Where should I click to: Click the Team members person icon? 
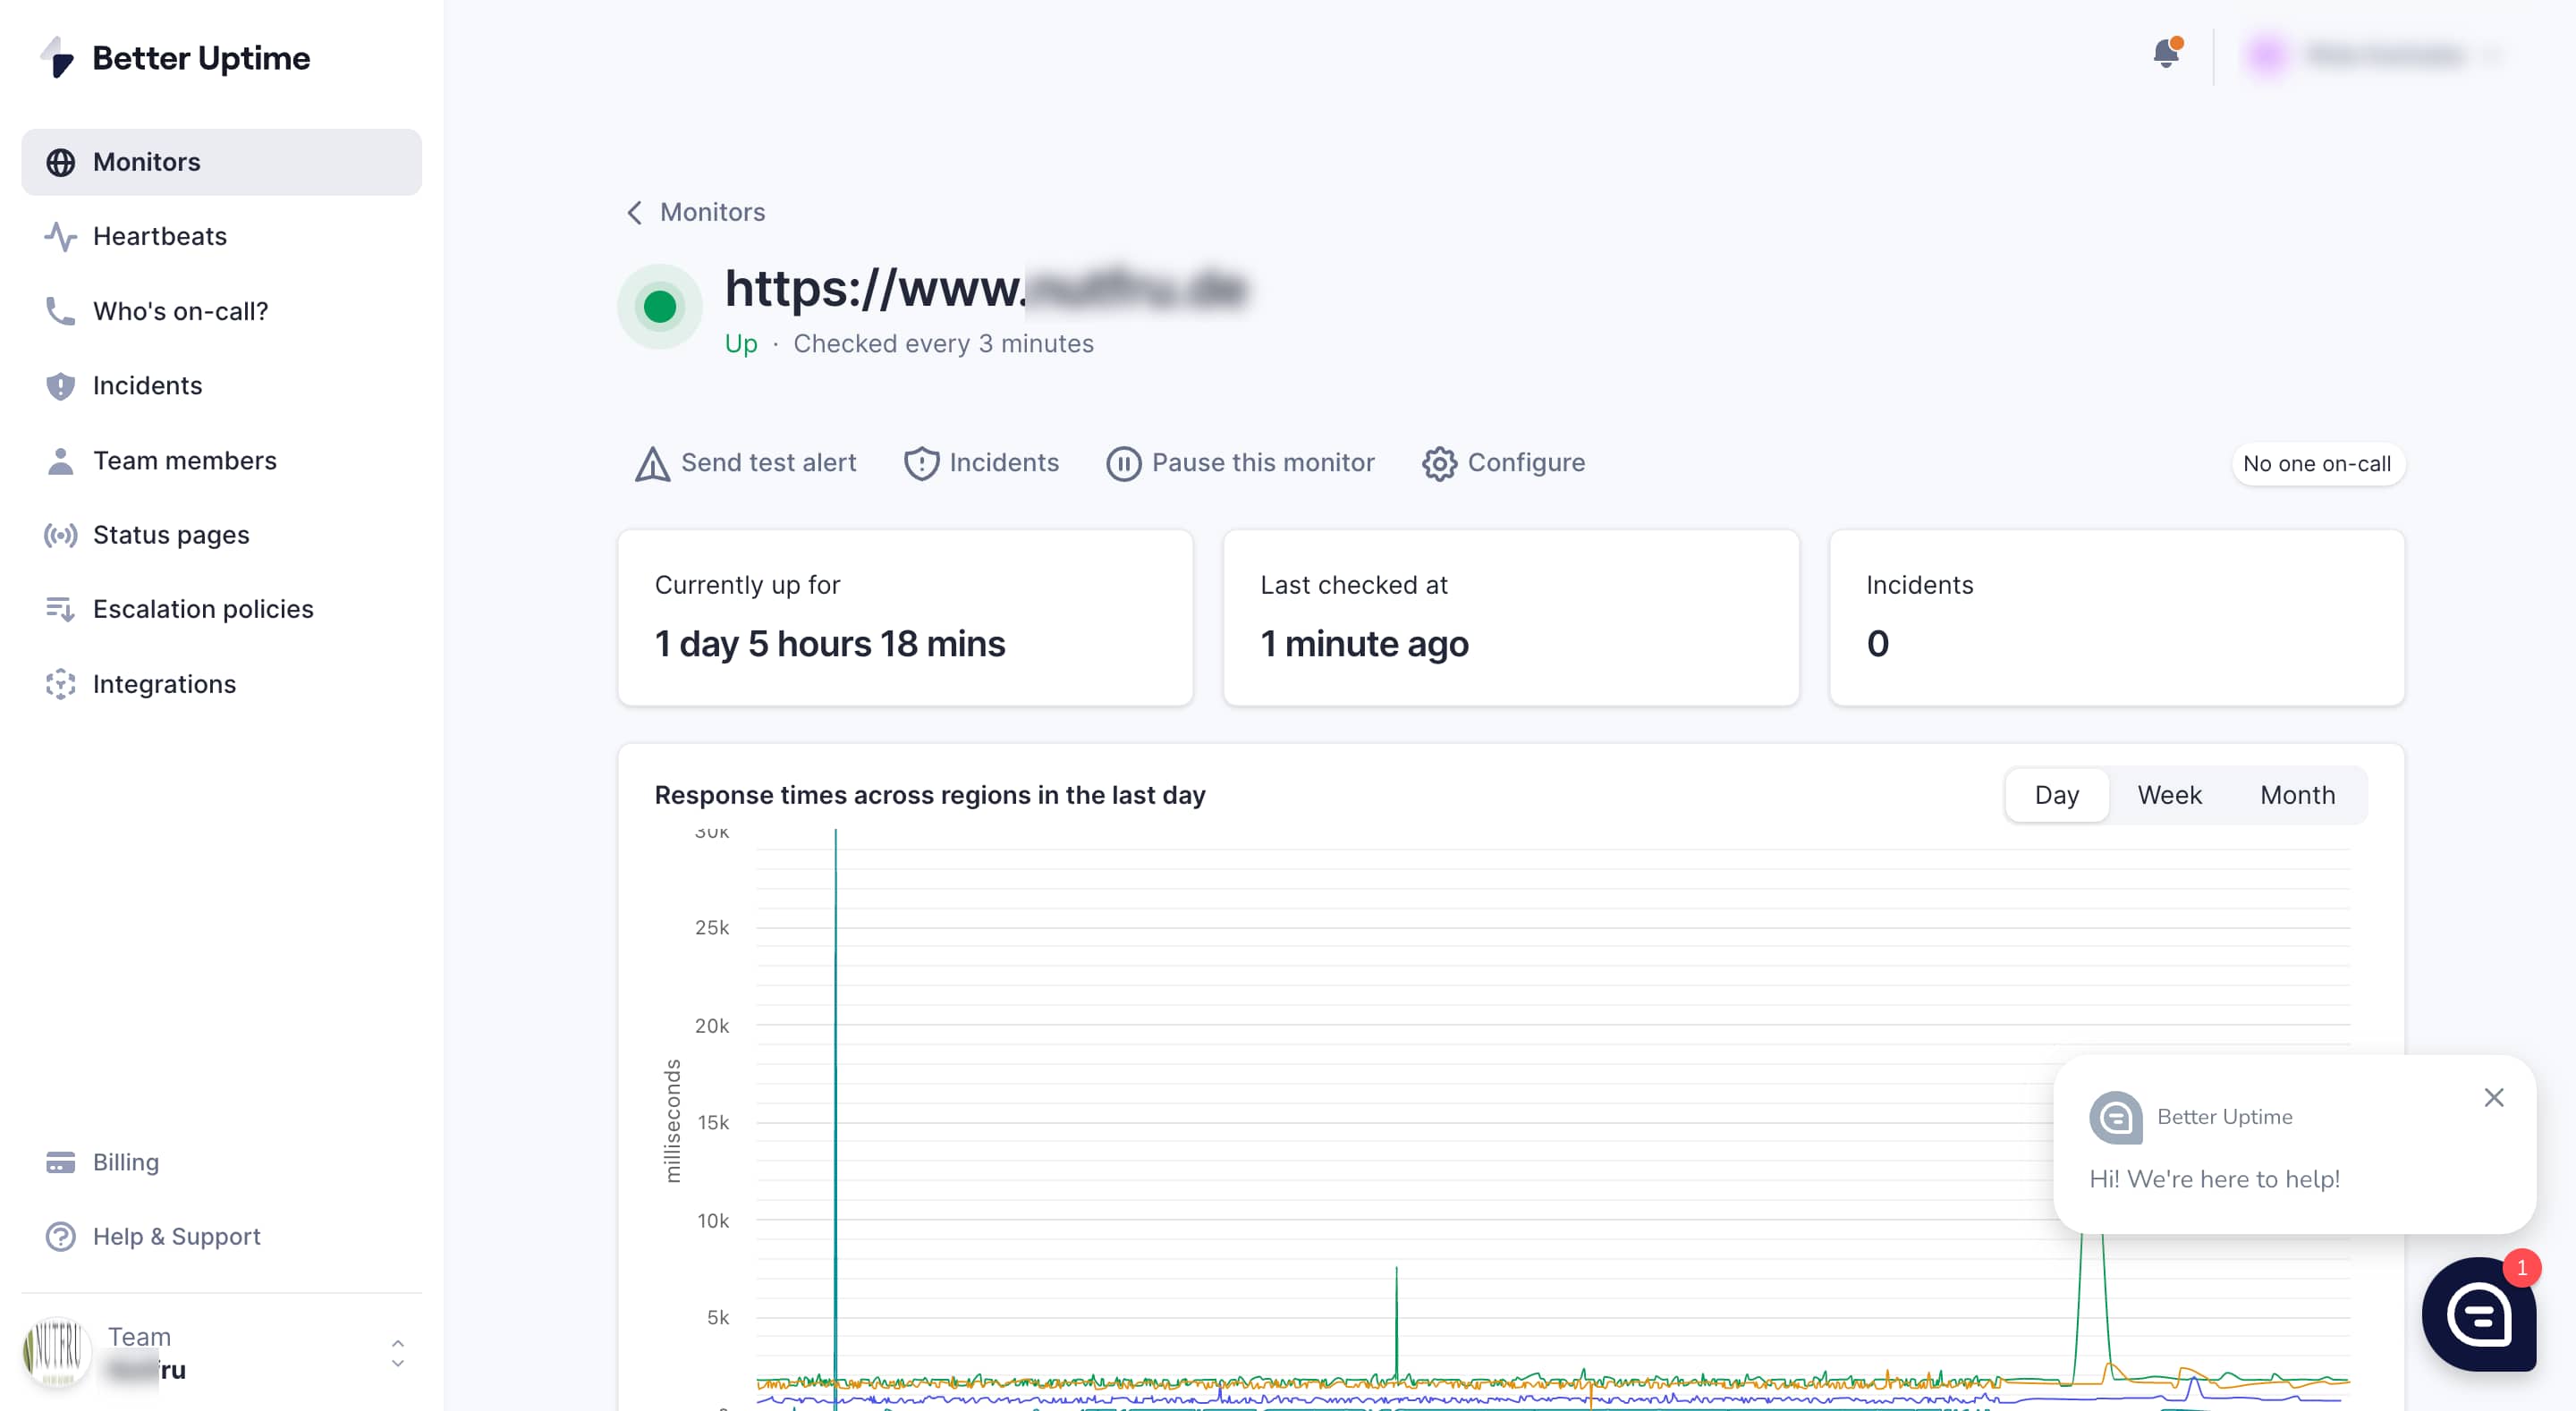tap(61, 461)
